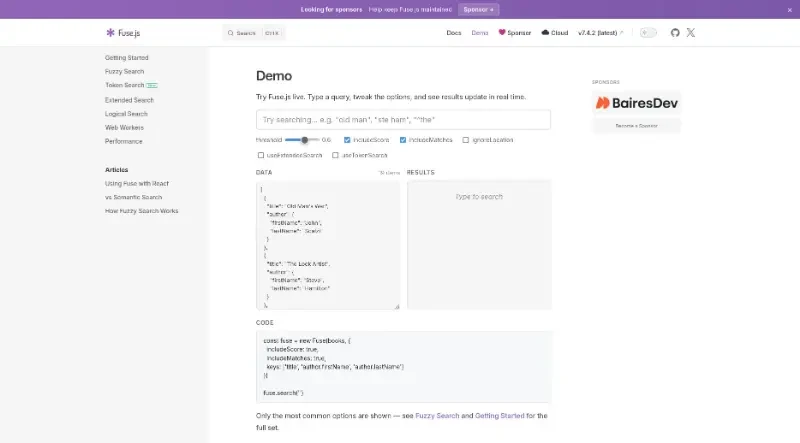Screen dimensions: 800x443
Task: Close the sponsor banner with the X
Action: tap(789, 10)
